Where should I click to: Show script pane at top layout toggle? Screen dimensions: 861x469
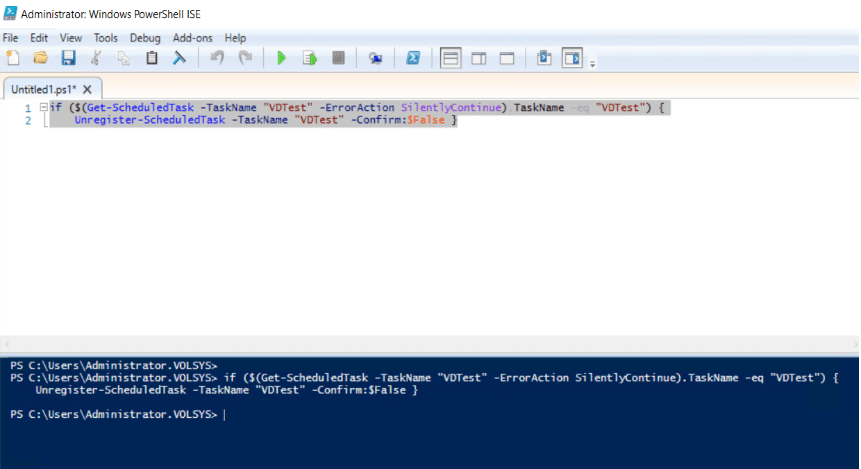point(451,58)
